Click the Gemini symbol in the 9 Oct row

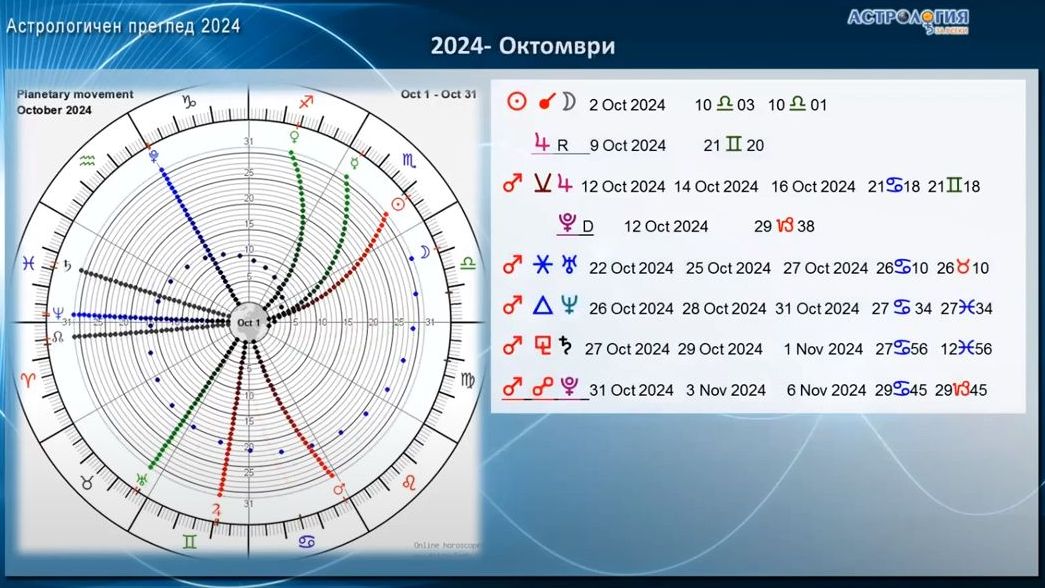733,144
